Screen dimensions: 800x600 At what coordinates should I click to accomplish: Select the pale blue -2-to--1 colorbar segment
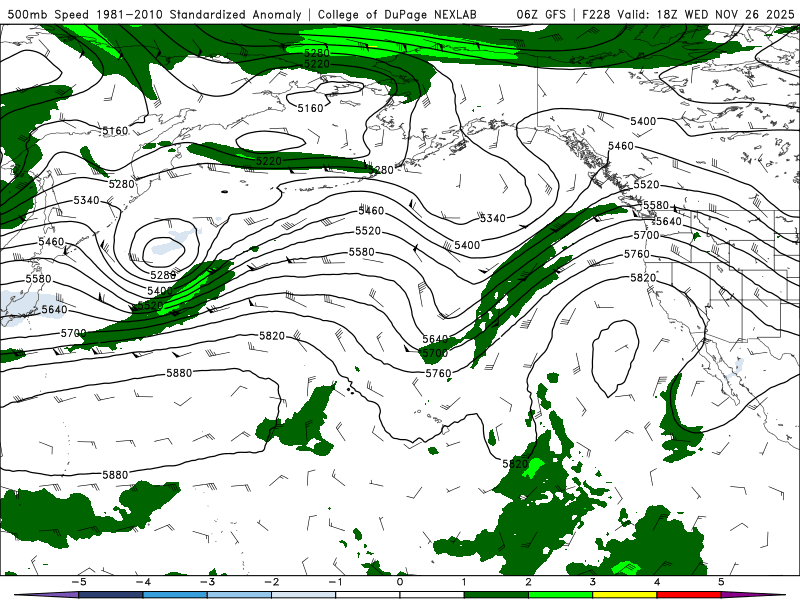pyautogui.click(x=304, y=595)
